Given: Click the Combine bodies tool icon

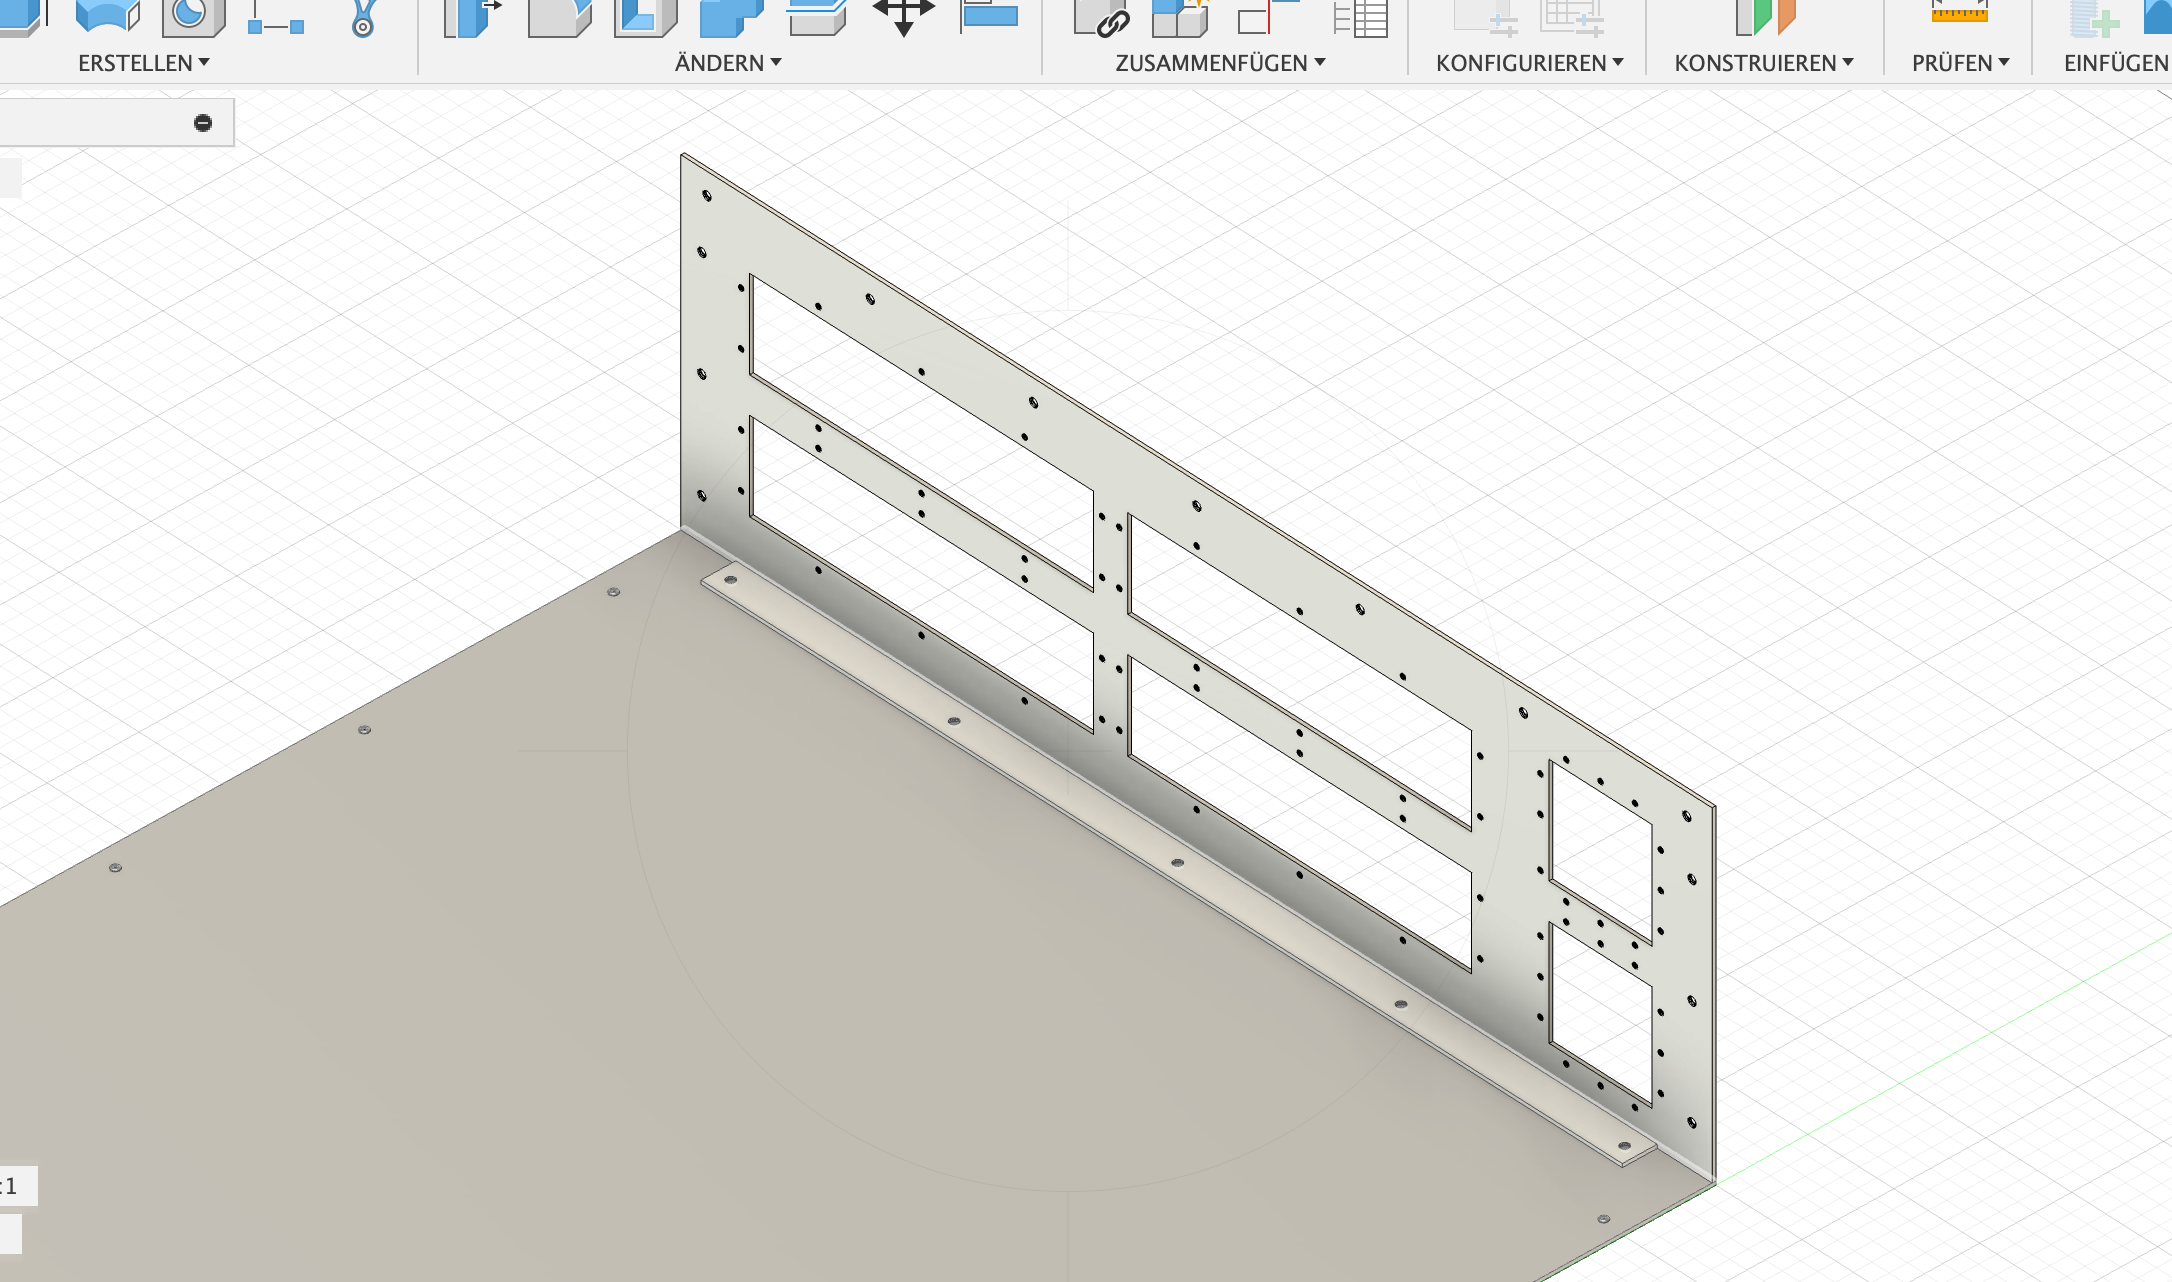Looking at the screenshot, I should (x=731, y=16).
